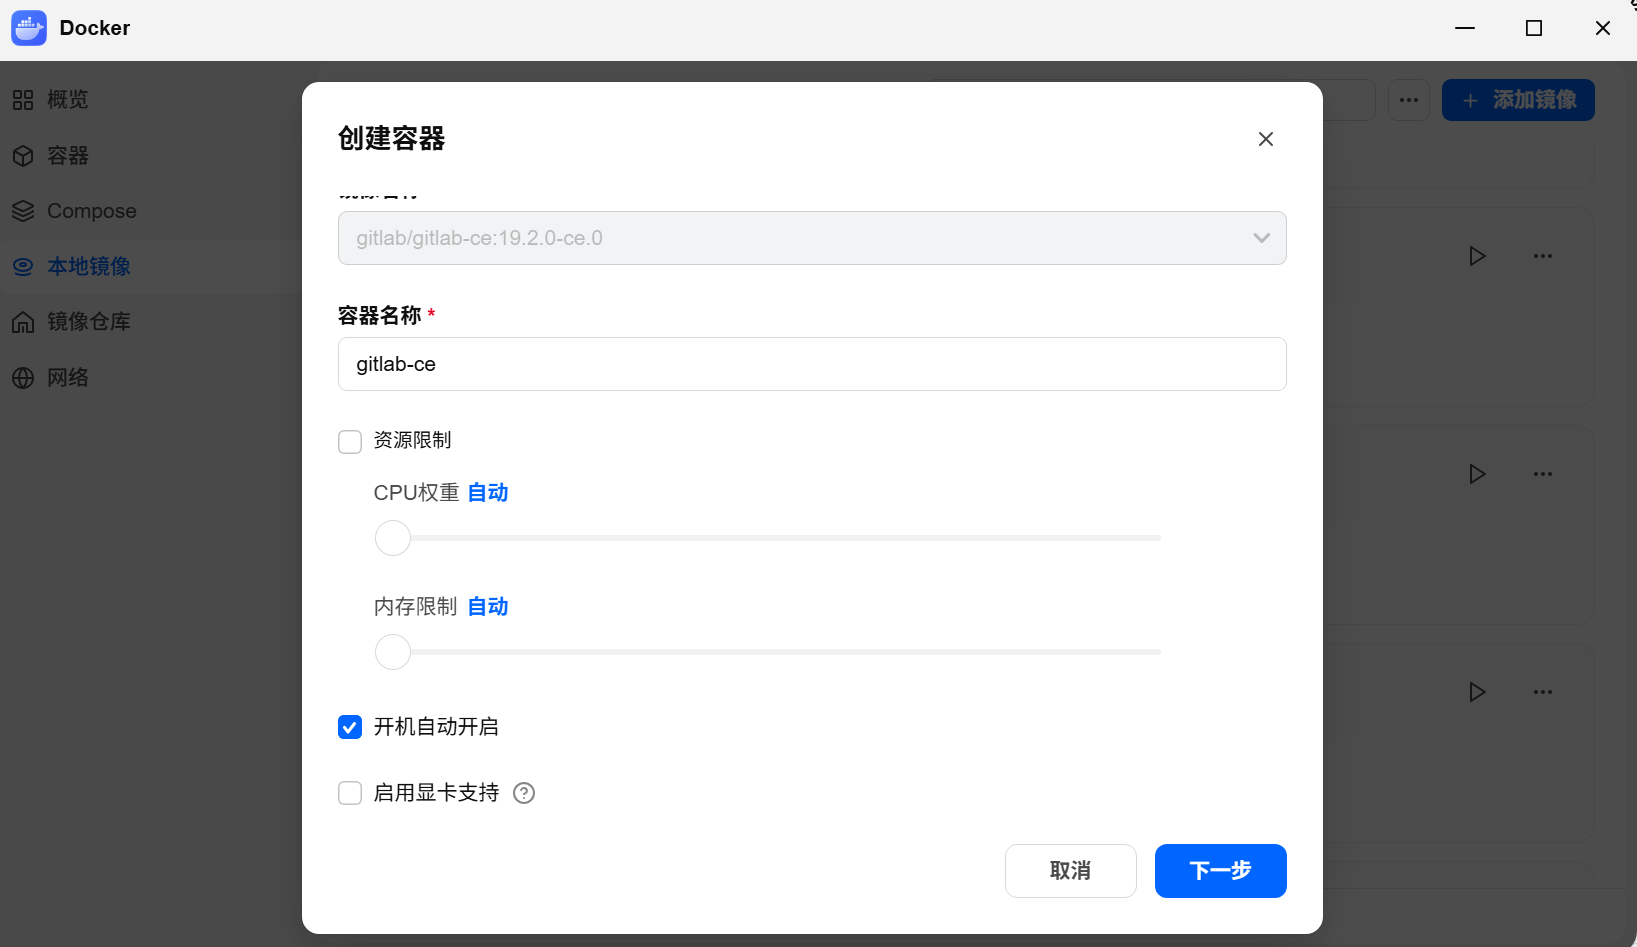Run the second image with play icon
Image resolution: width=1637 pixels, height=947 pixels.
click(x=1476, y=474)
